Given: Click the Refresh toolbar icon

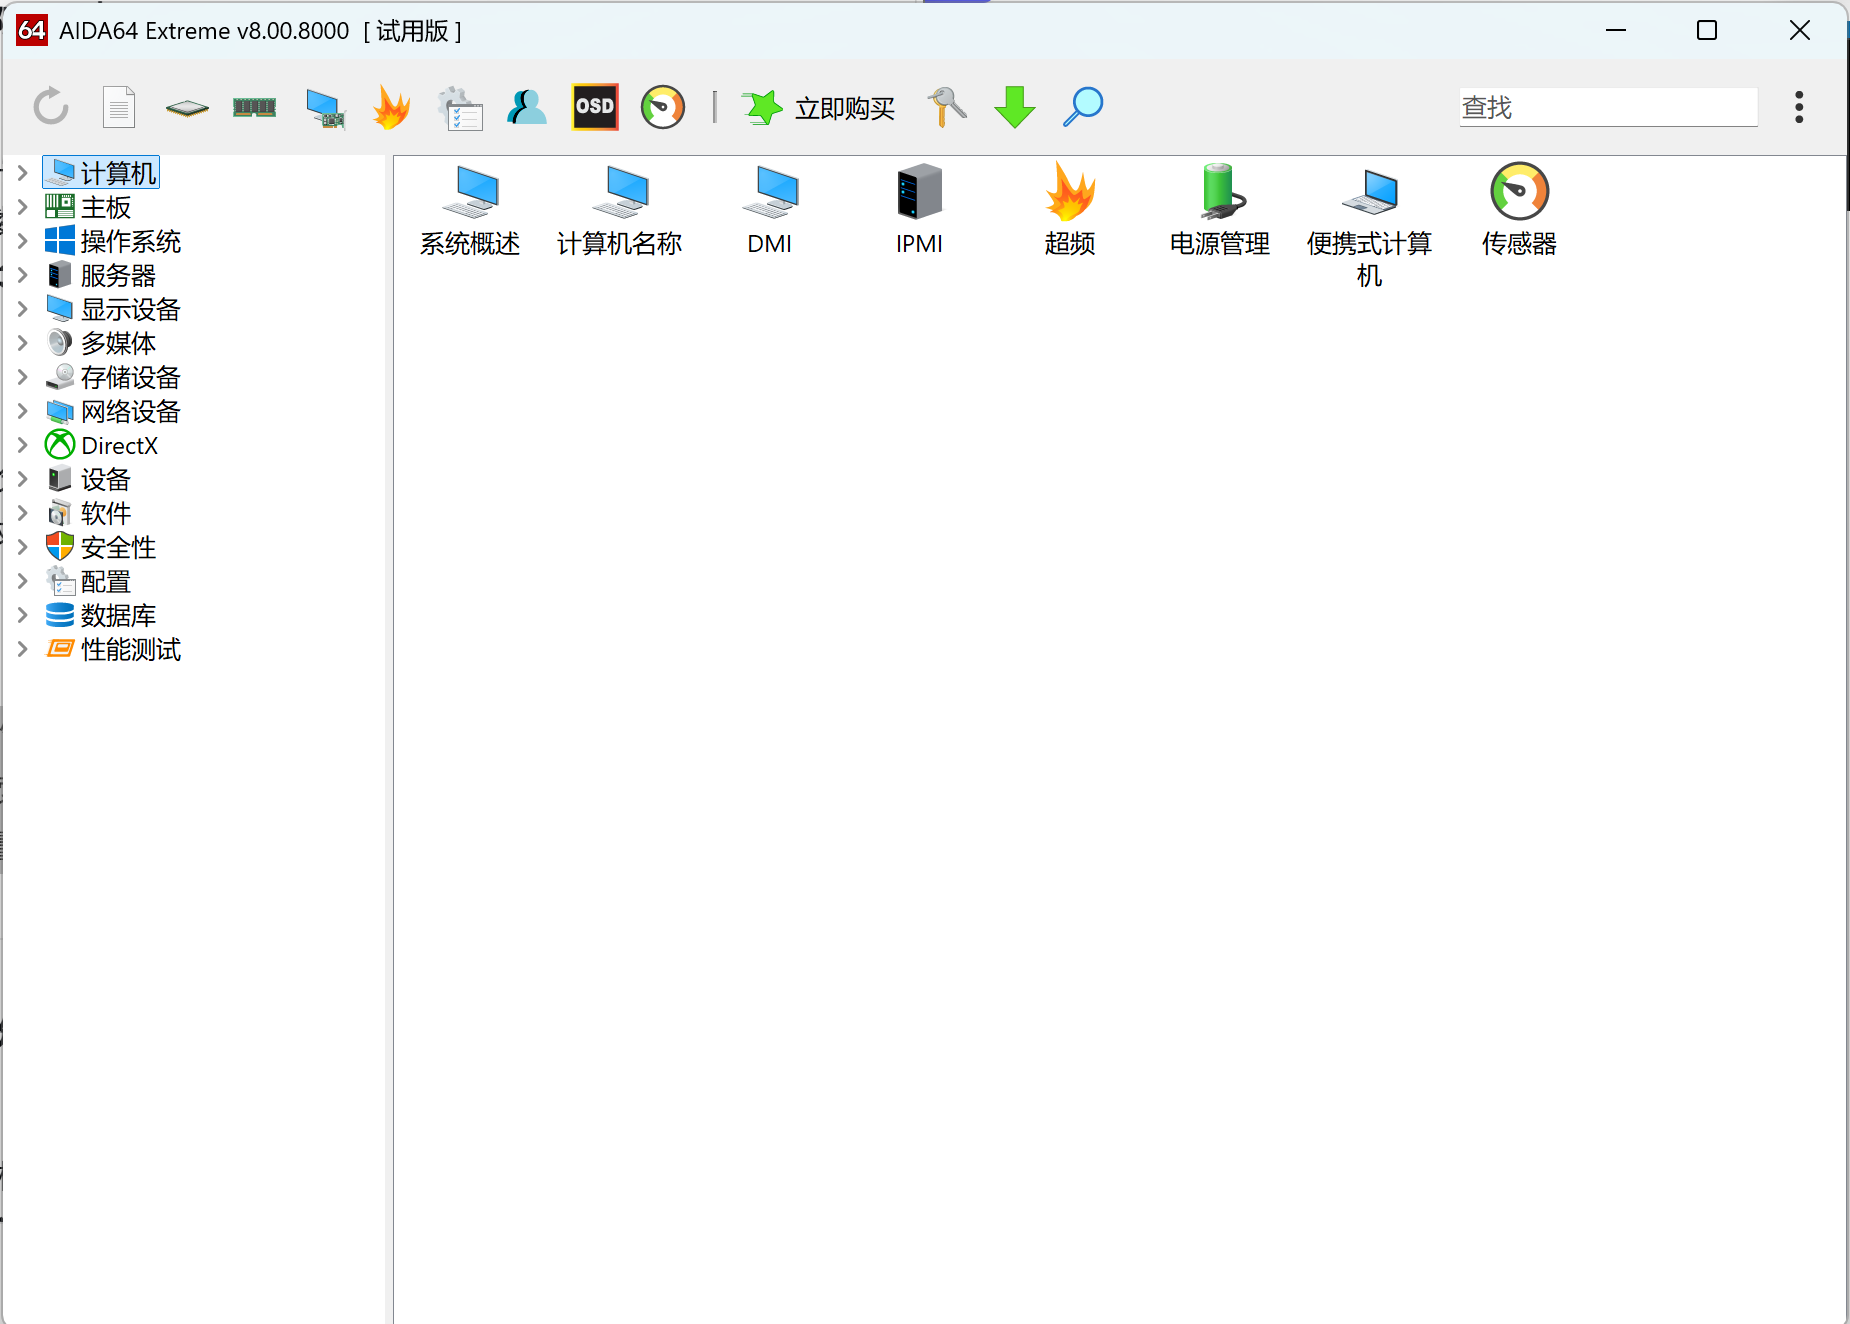Looking at the screenshot, I should (51, 107).
